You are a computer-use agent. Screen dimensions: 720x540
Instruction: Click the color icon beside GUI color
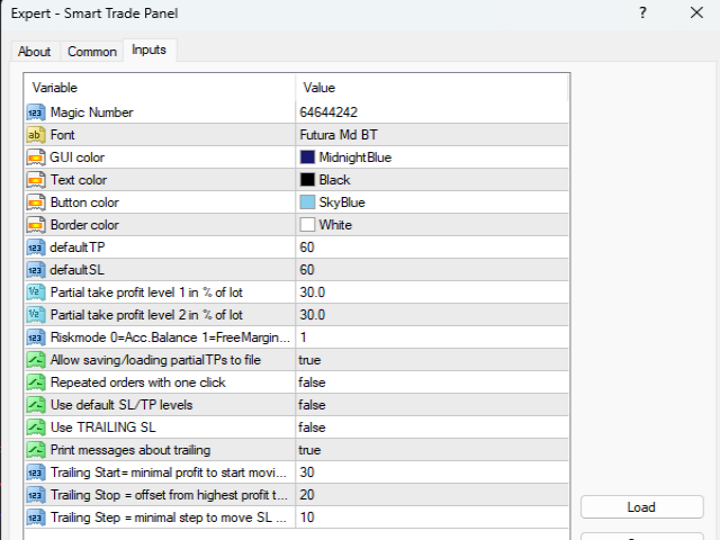(36, 157)
